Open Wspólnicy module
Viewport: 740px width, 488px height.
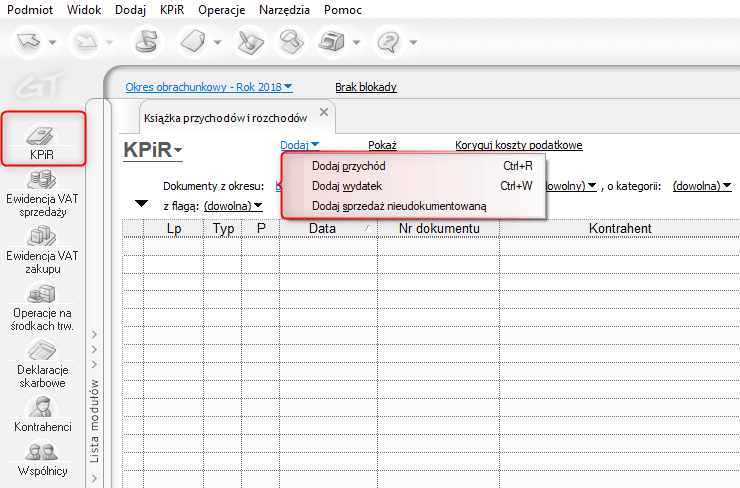42,459
